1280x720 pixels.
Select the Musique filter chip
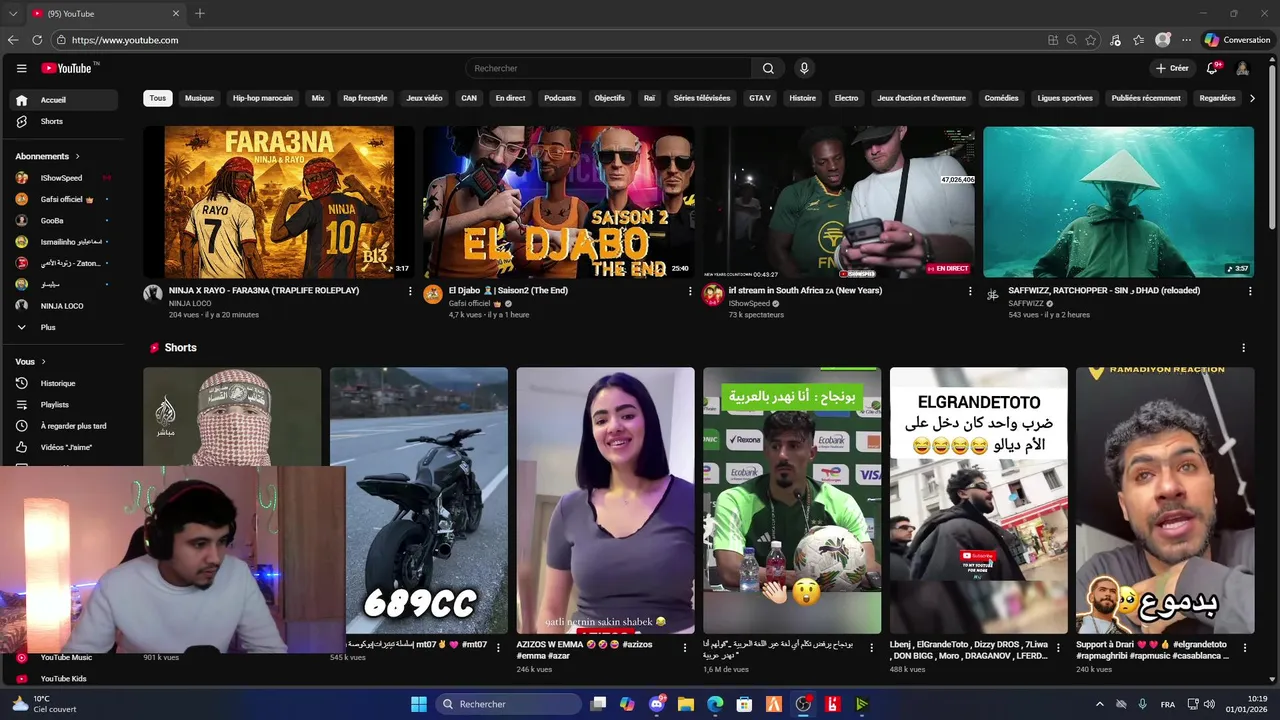tap(199, 98)
